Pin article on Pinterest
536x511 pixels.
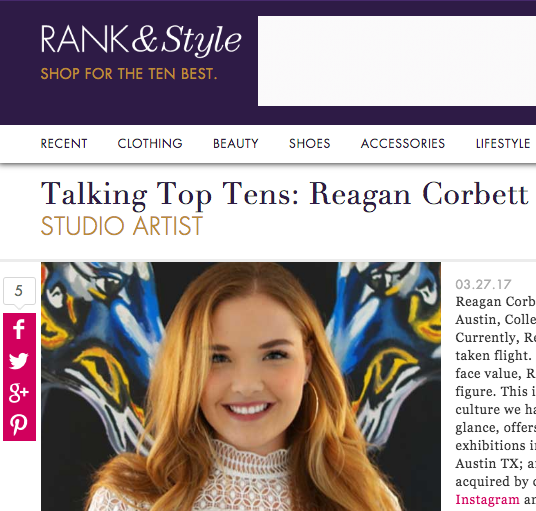19,425
